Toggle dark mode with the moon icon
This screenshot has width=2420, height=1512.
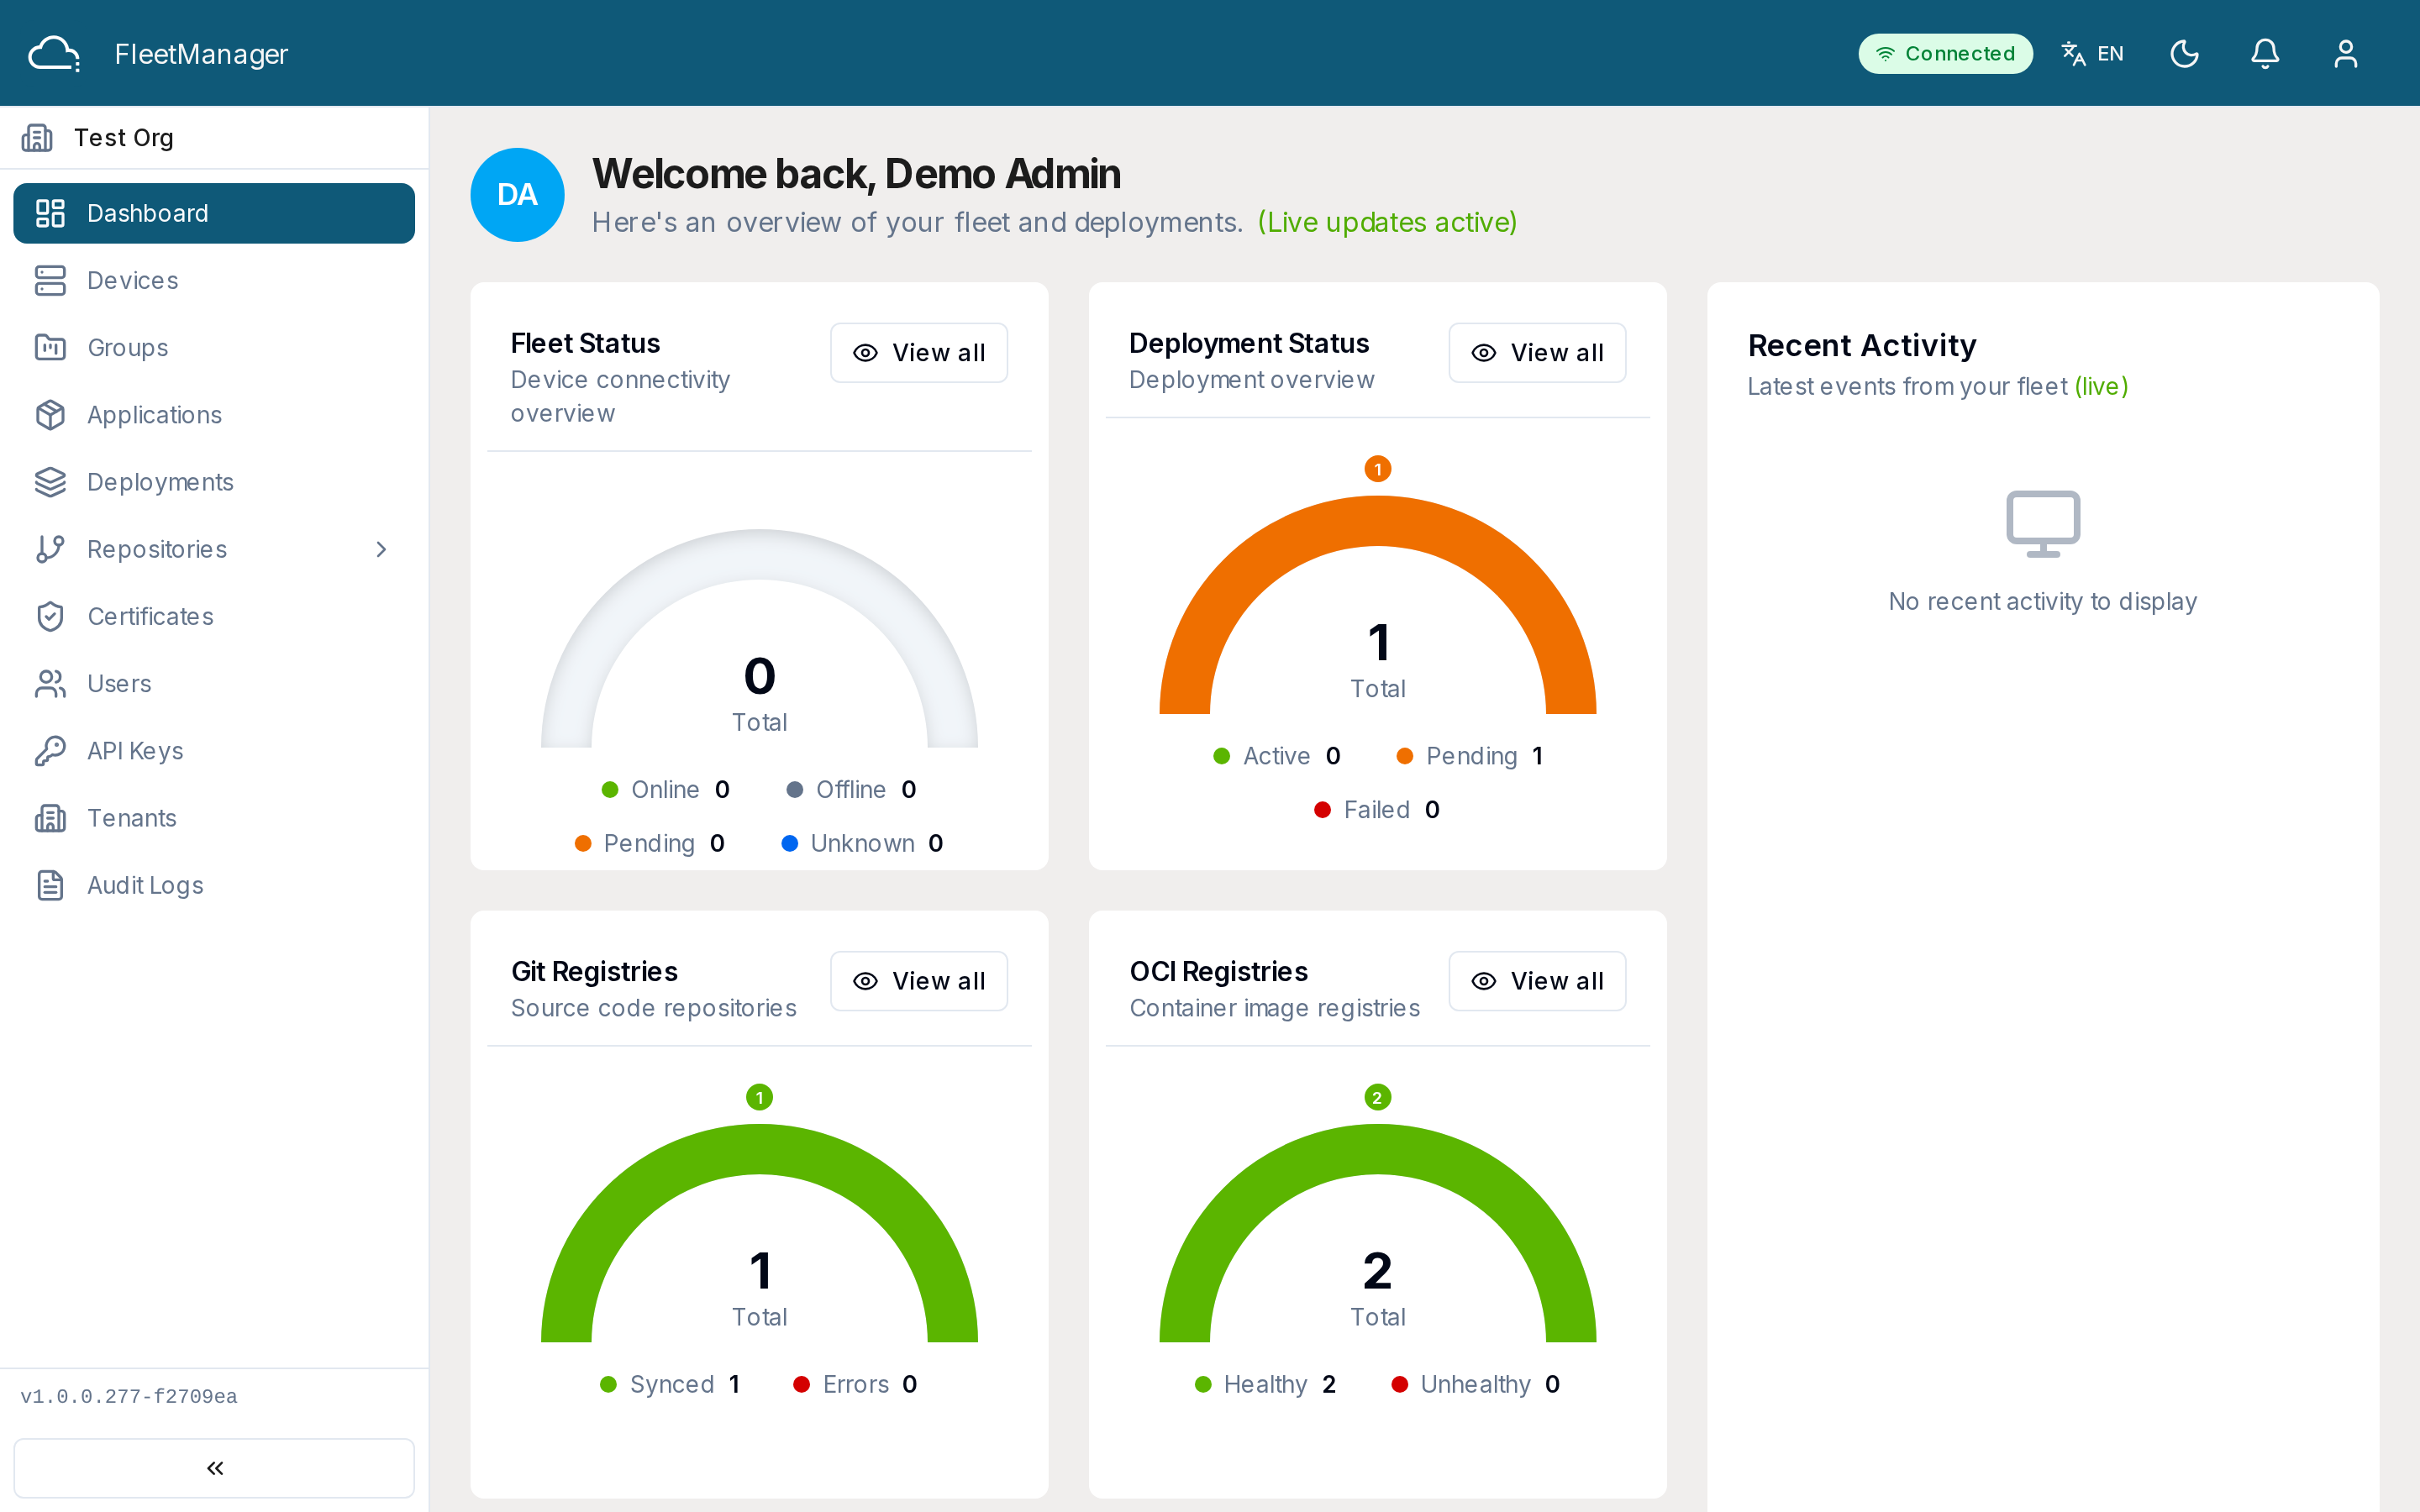point(2184,54)
